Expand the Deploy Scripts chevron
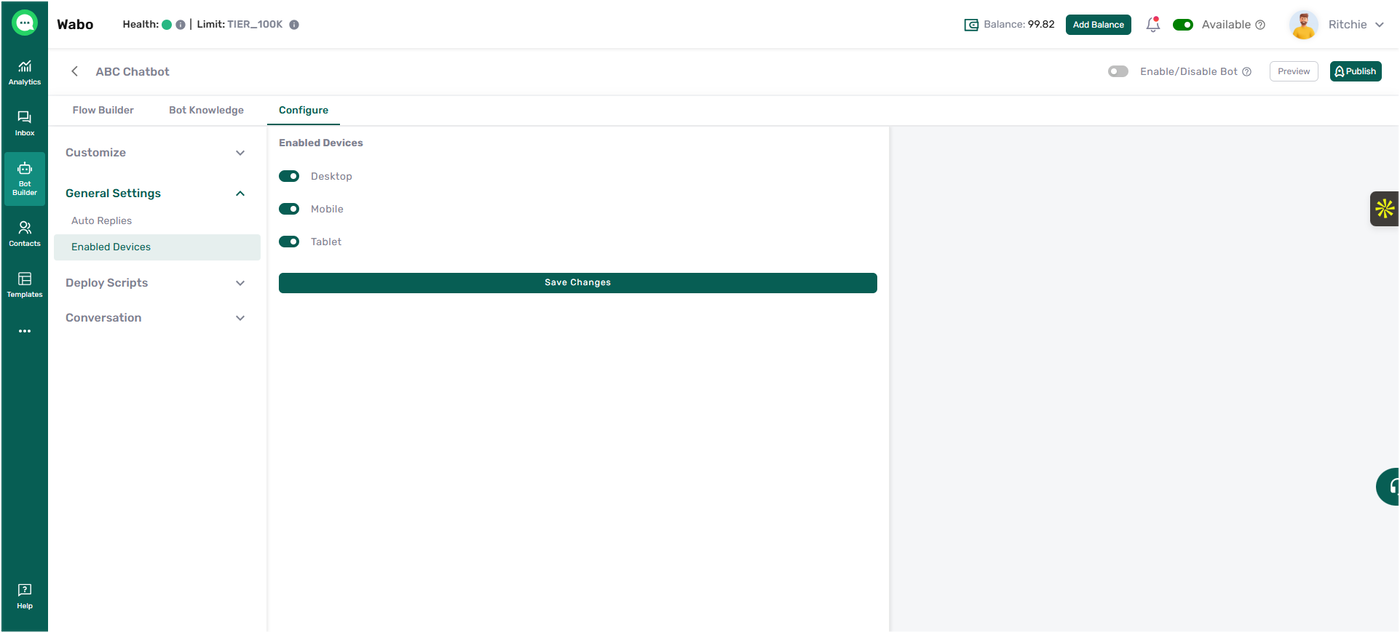Screen dimensions: 1400x633 click(240, 283)
